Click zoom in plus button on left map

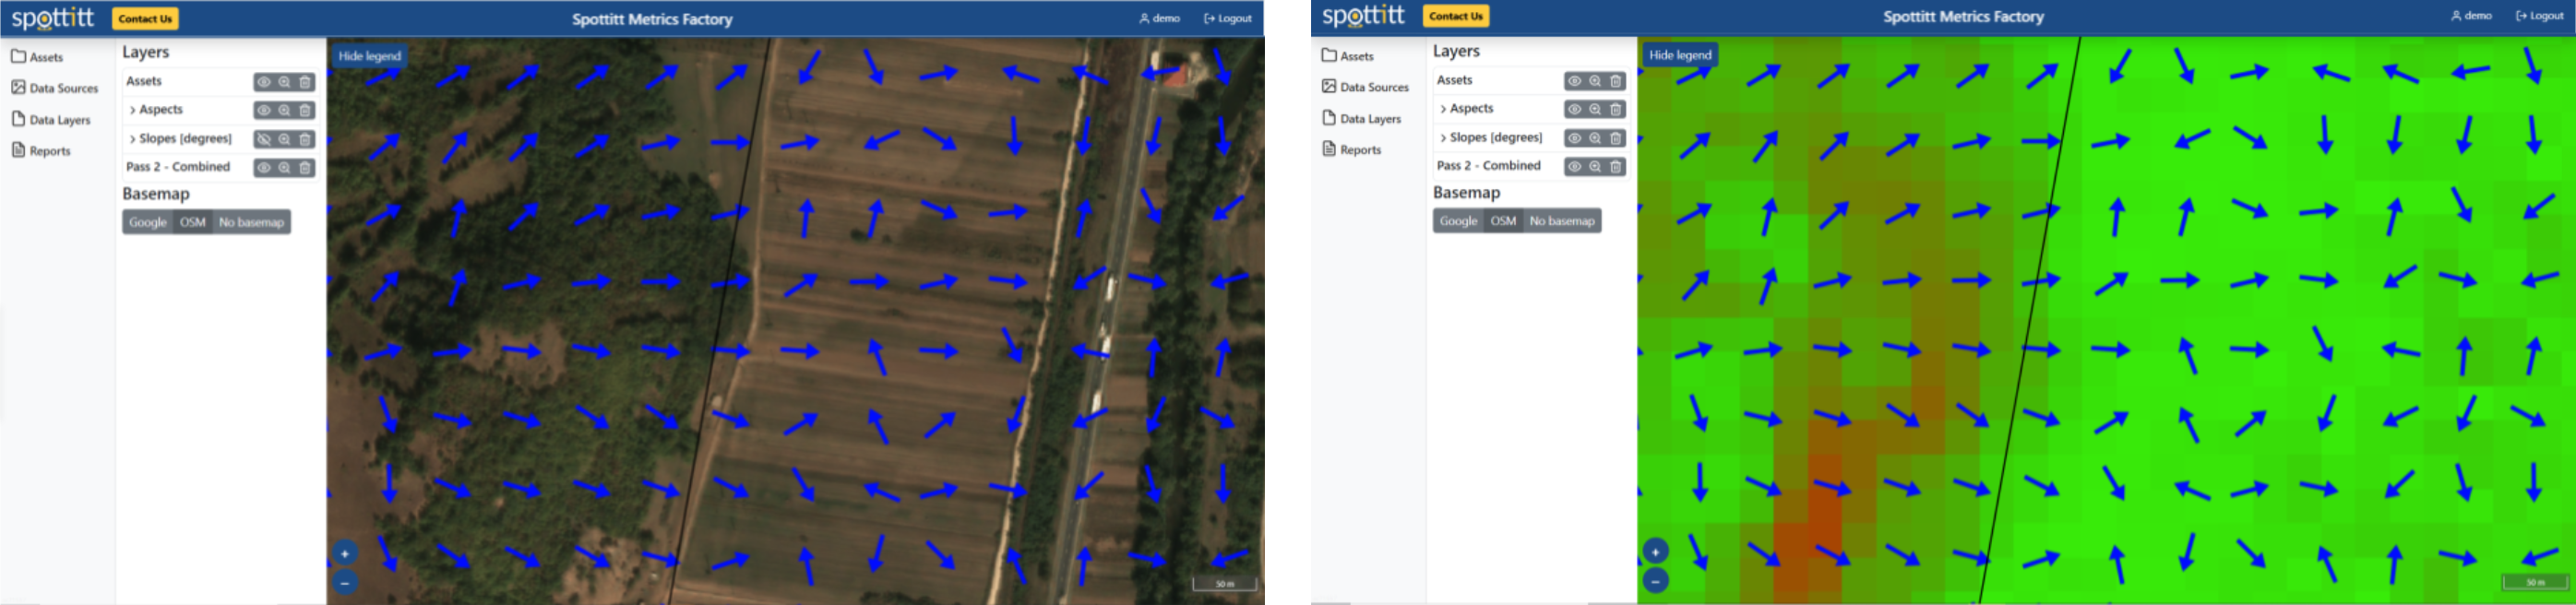tap(344, 553)
